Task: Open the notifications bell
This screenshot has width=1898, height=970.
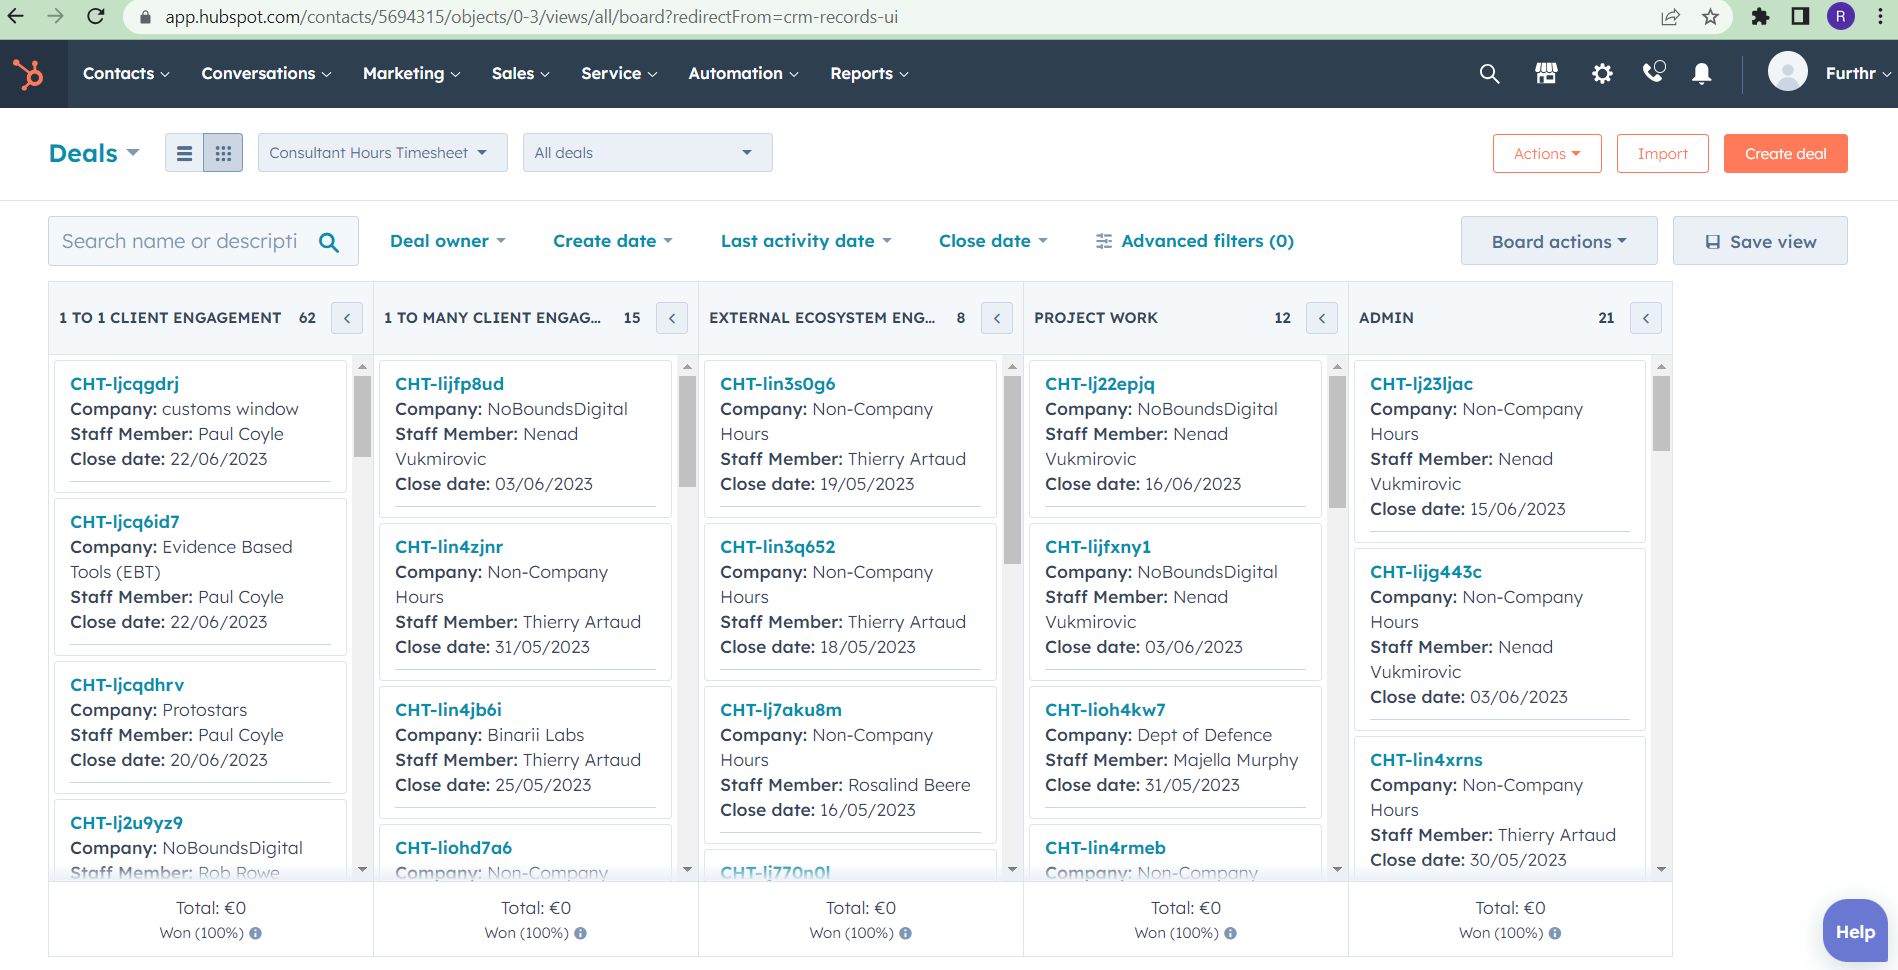Action: point(1701,74)
